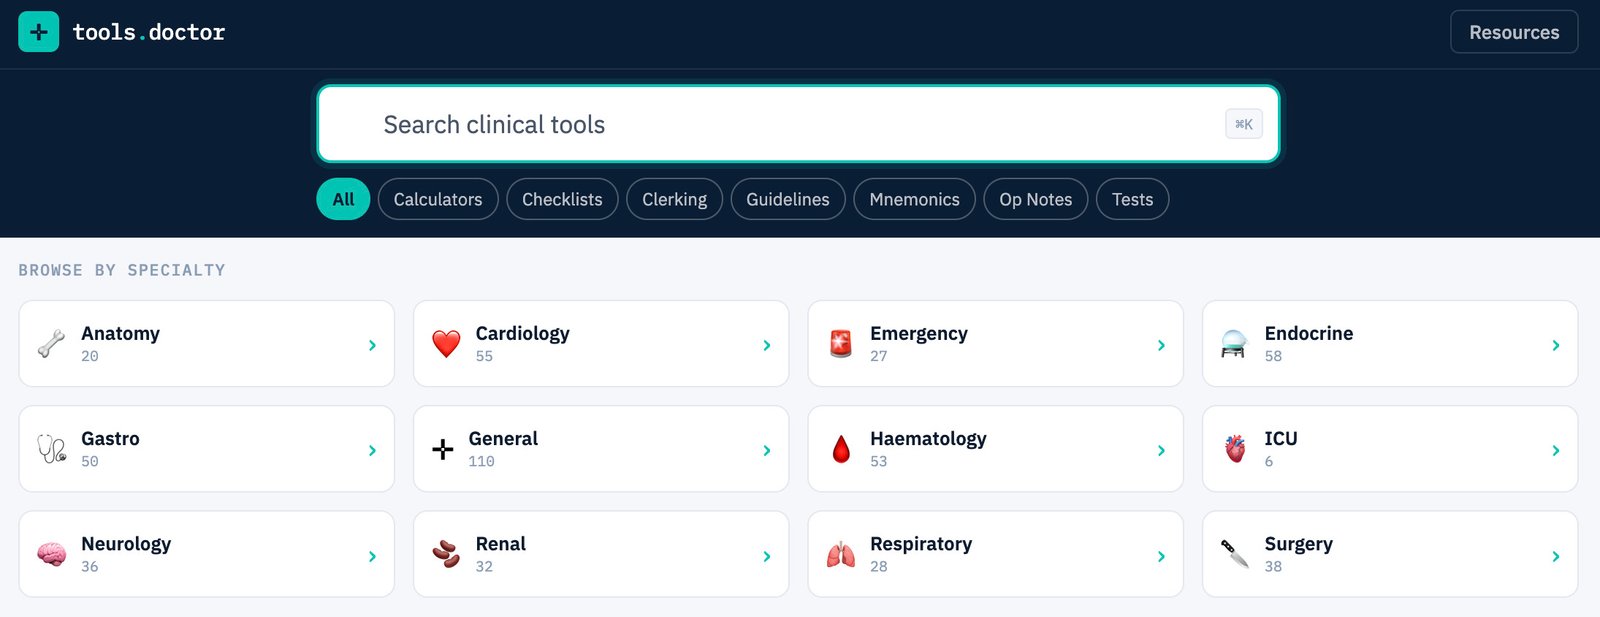1600x617 pixels.
Task: Open the Haematology specialty title
Action: click(x=928, y=438)
